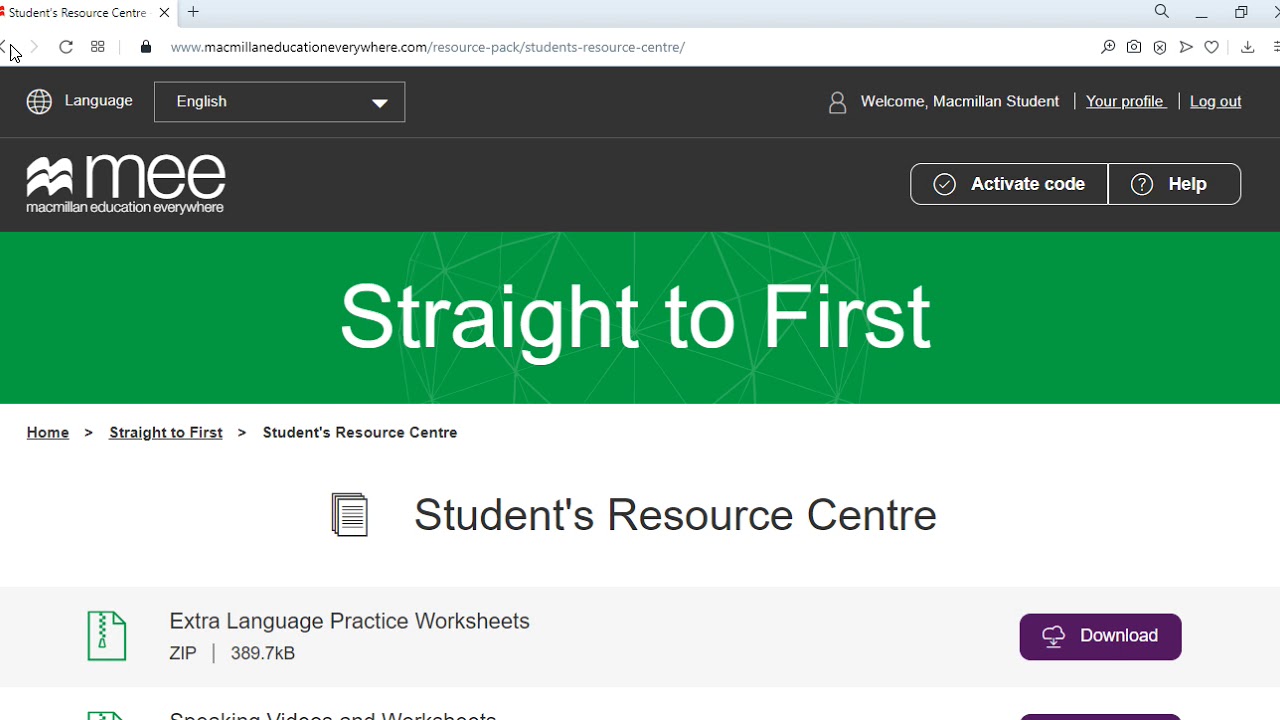Click Welcome, Macmillan Student text
This screenshot has height=720, width=1280.
pyautogui.click(x=960, y=101)
